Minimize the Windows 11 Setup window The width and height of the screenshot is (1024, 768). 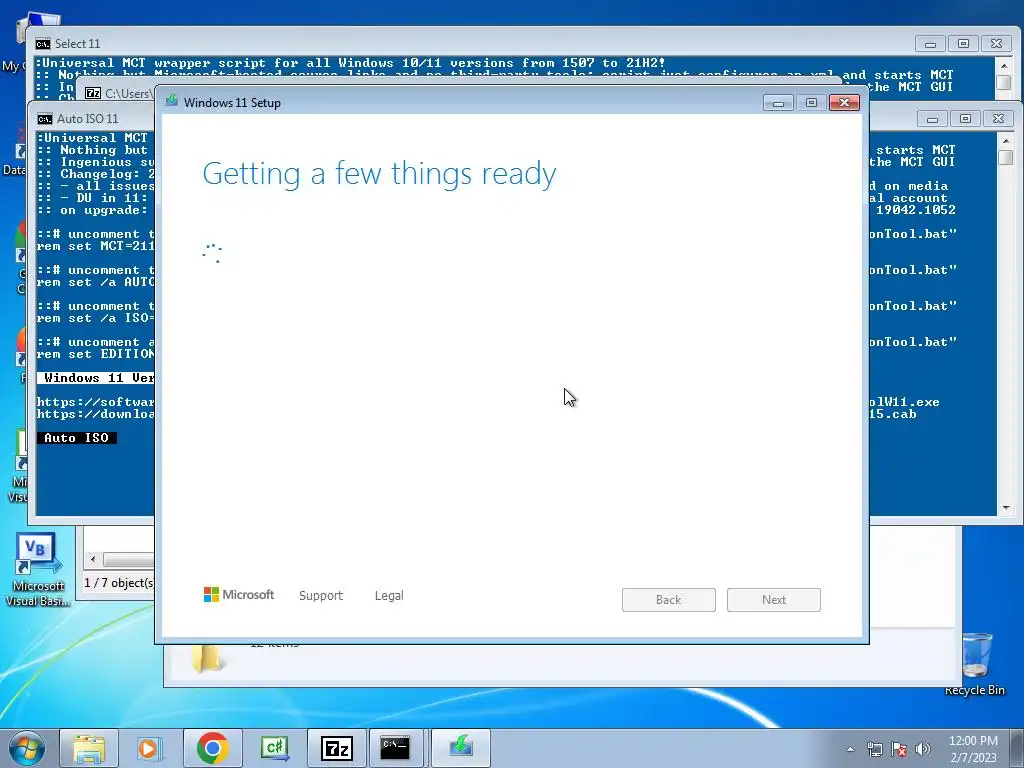click(778, 103)
